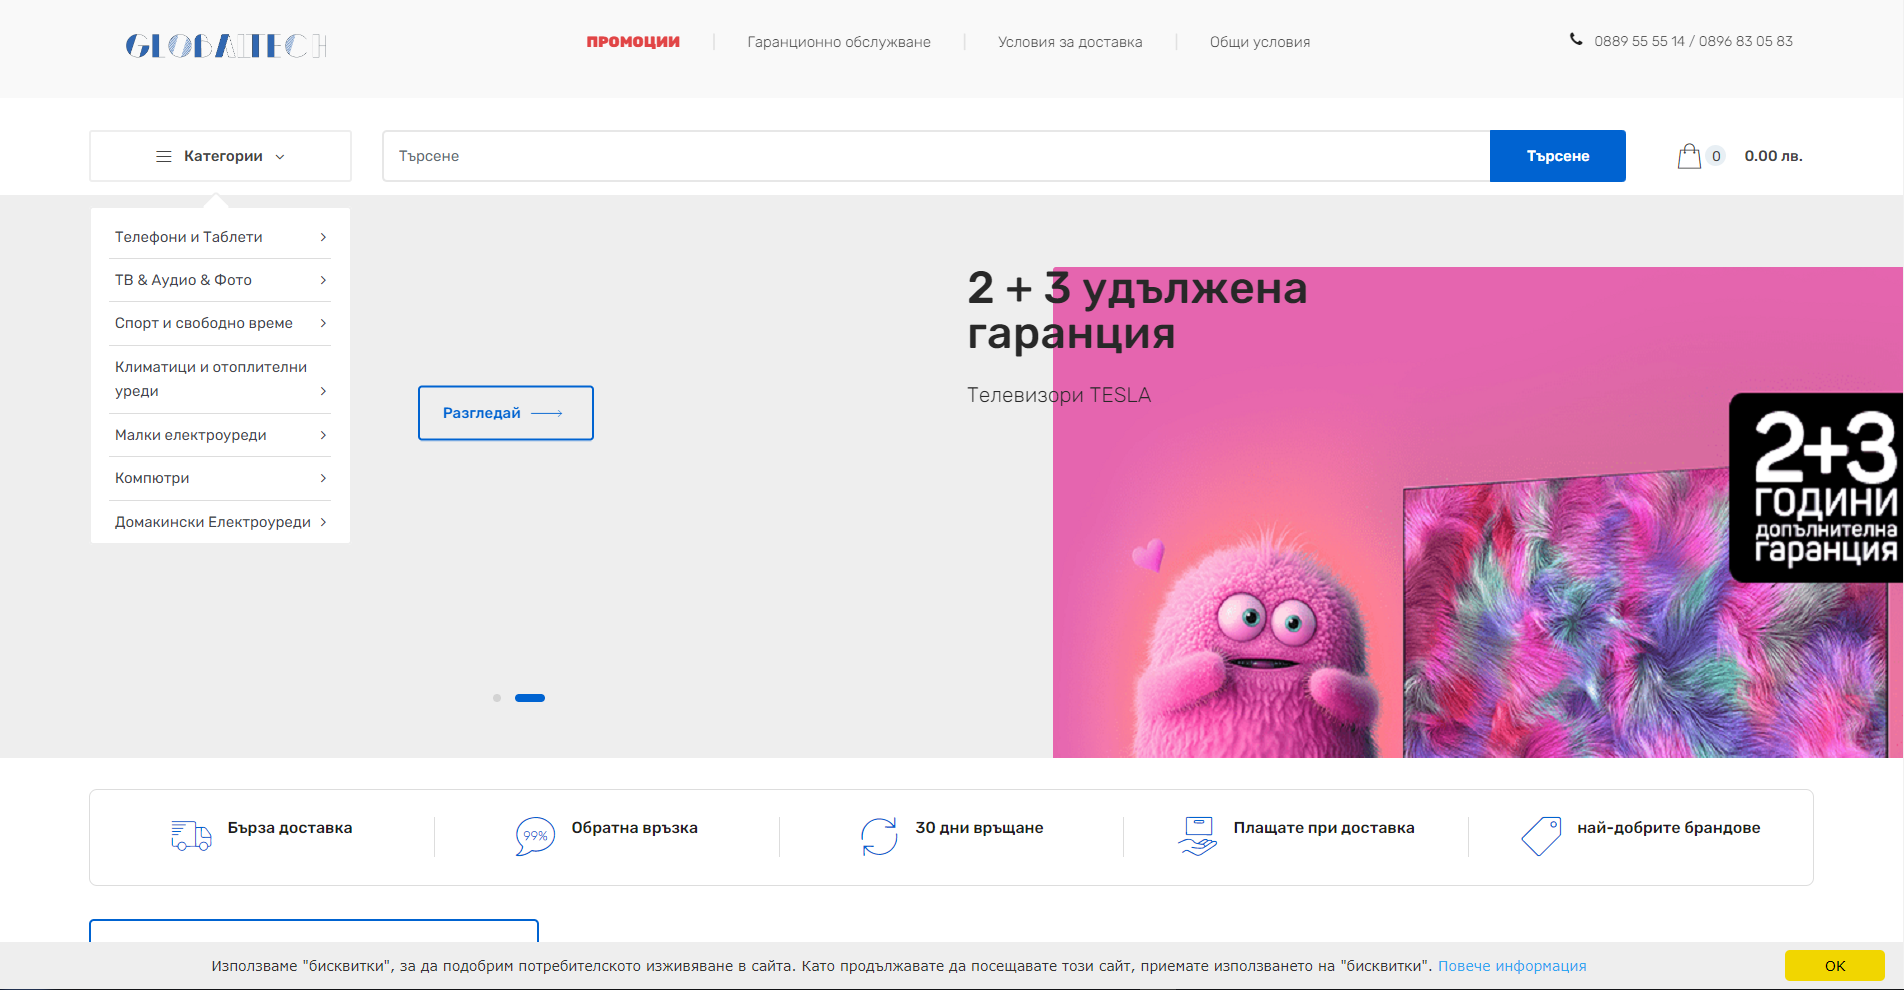Select the active second slide indicator

point(530,698)
